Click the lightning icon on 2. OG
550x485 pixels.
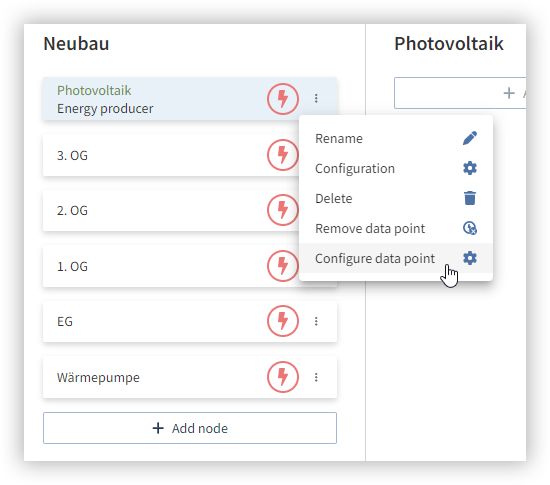point(283,210)
